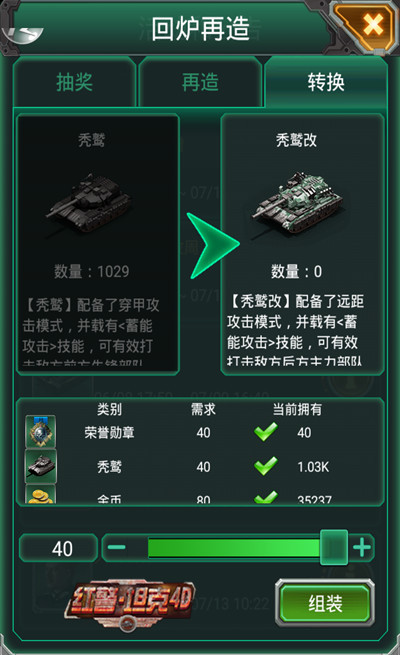Increase quantity with the plus button
Image resolution: width=400 pixels, height=655 pixels.
point(362,547)
